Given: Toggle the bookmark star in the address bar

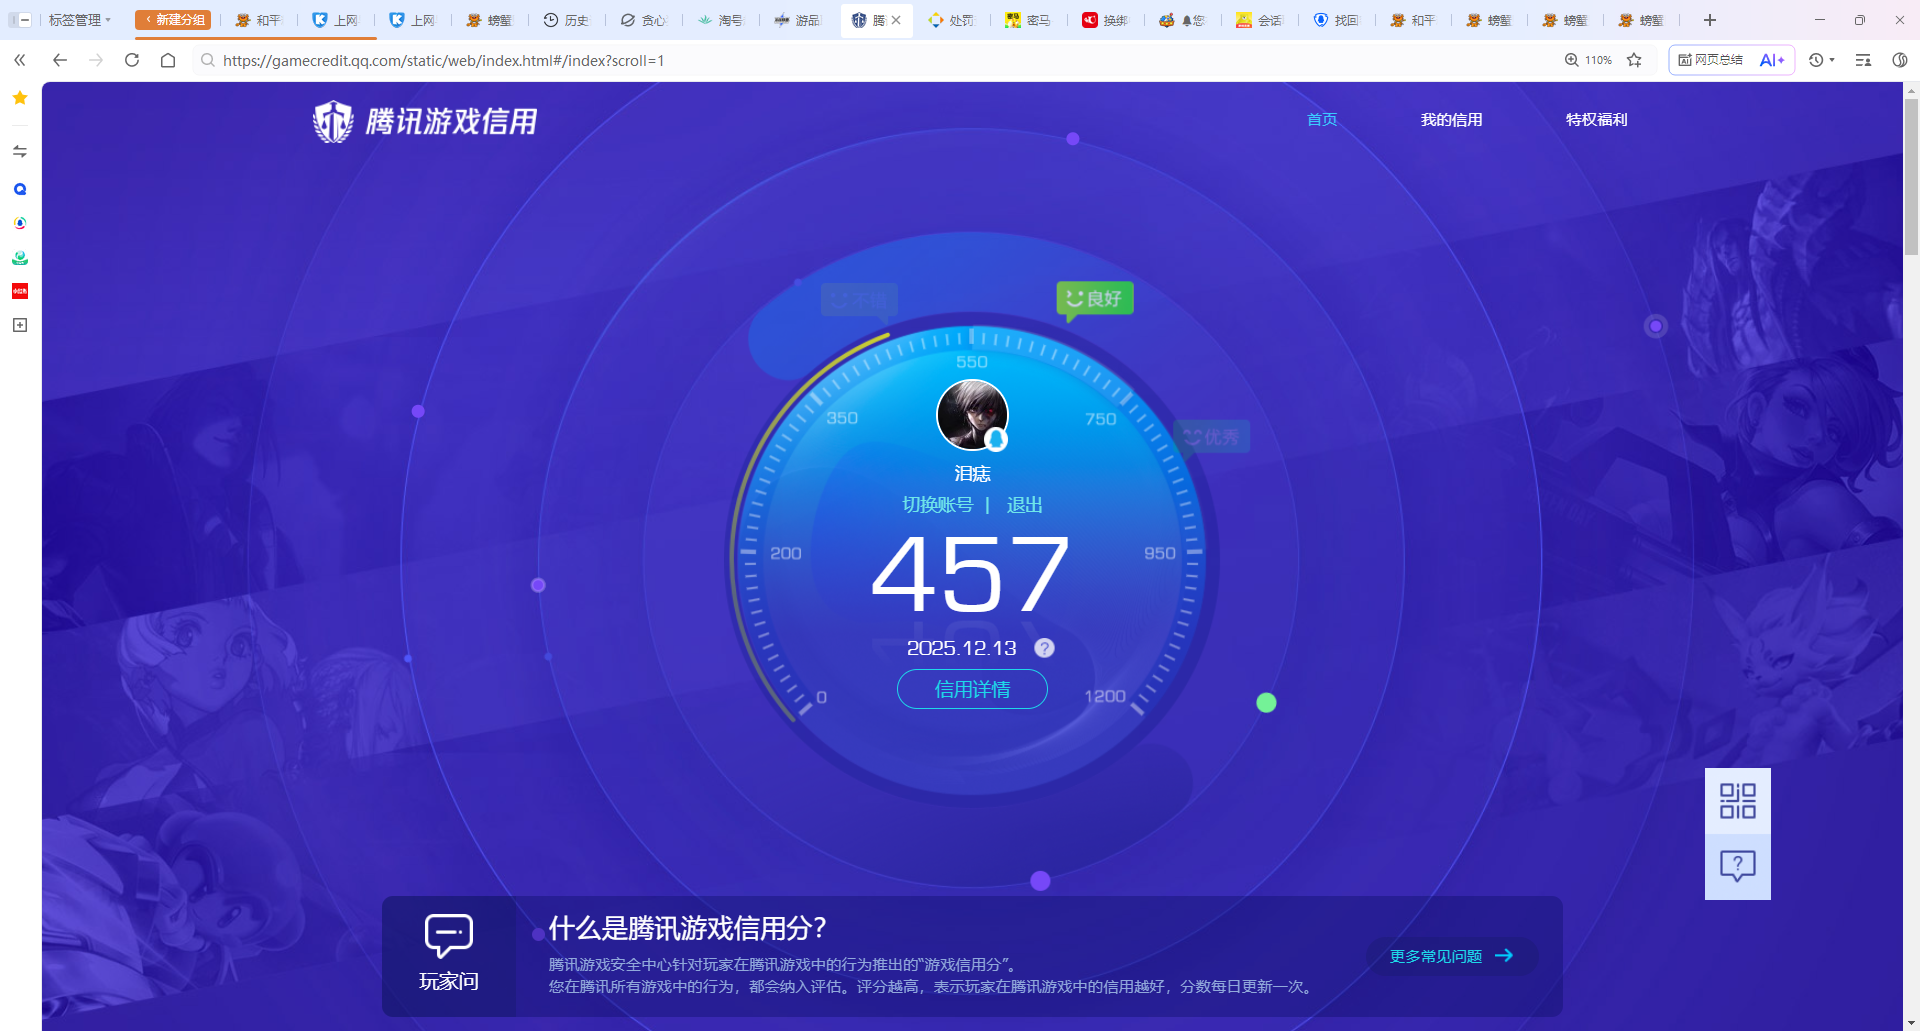Looking at the screenshot, I should (x=1635, y=60).
